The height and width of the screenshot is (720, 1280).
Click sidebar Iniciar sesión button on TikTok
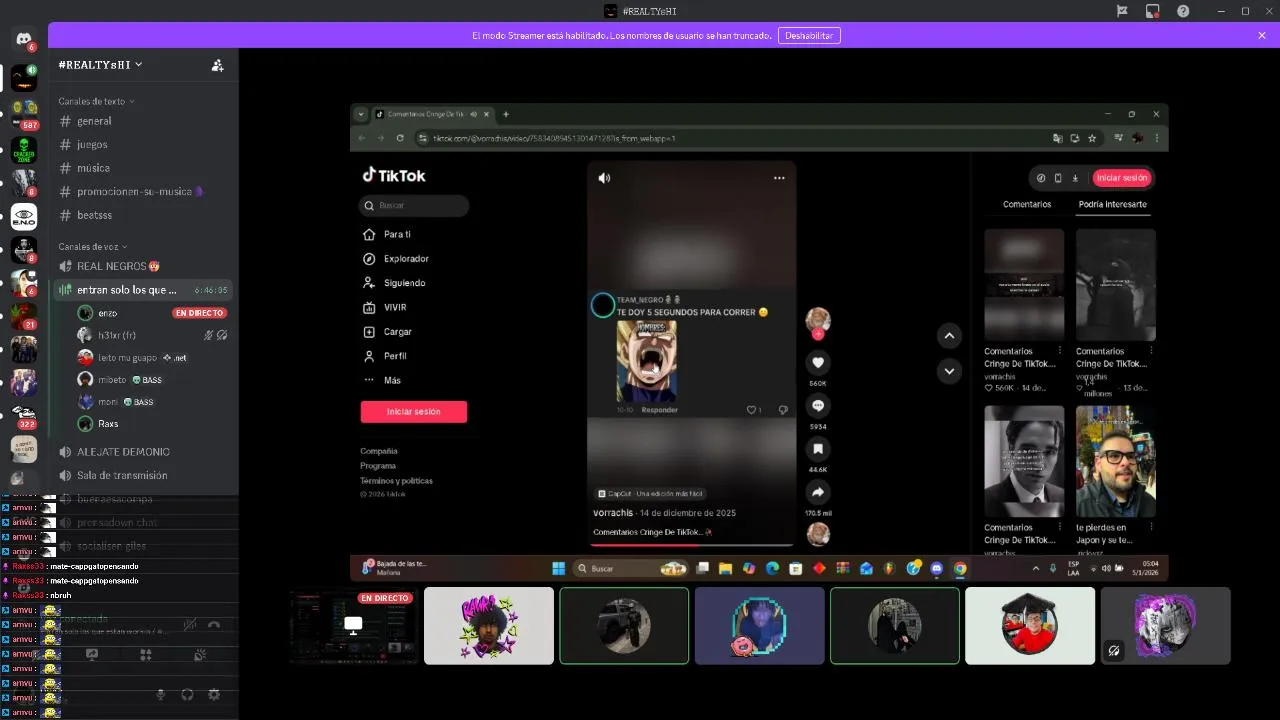click(414, 411)
